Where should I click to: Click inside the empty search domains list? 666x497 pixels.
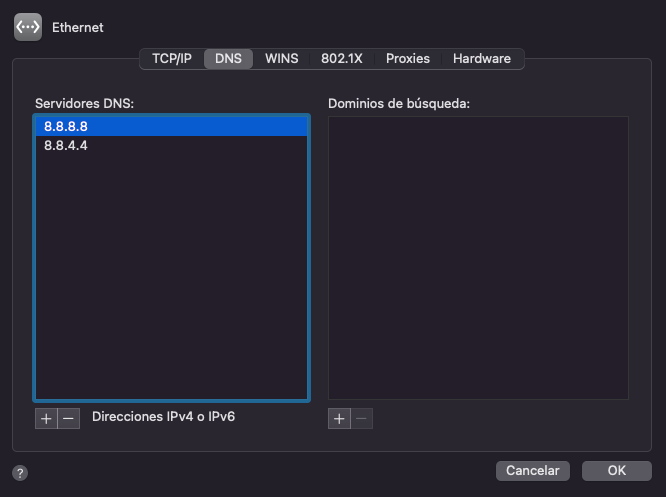(478, 258)
